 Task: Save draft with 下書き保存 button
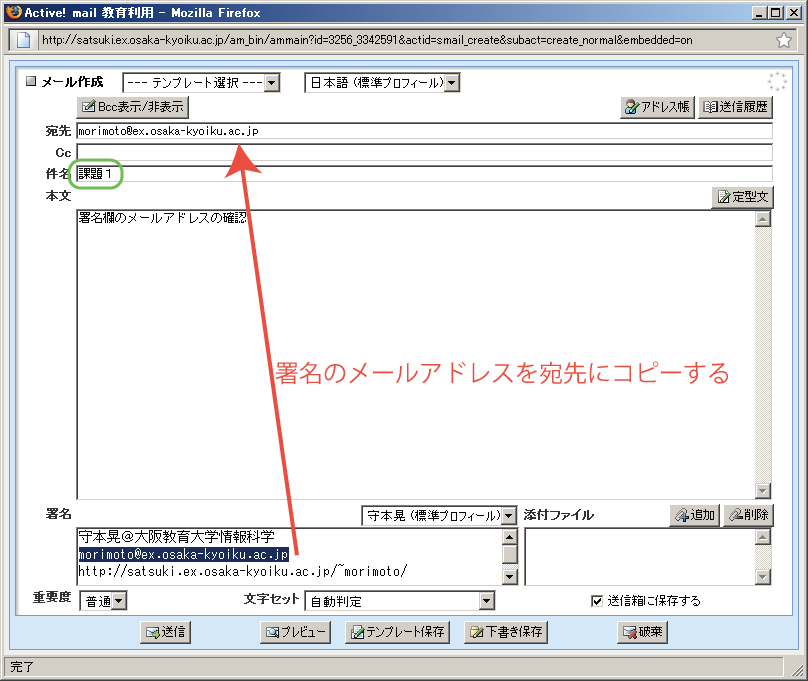tap(506, 632)
